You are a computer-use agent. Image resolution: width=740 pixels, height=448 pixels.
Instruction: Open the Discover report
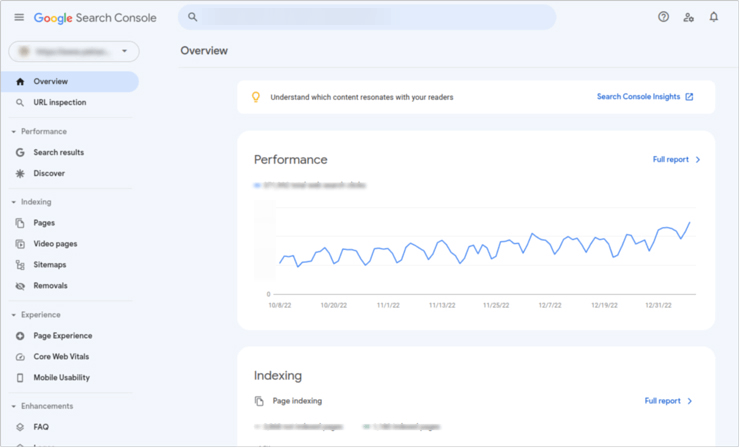click(x=49, y=173)
